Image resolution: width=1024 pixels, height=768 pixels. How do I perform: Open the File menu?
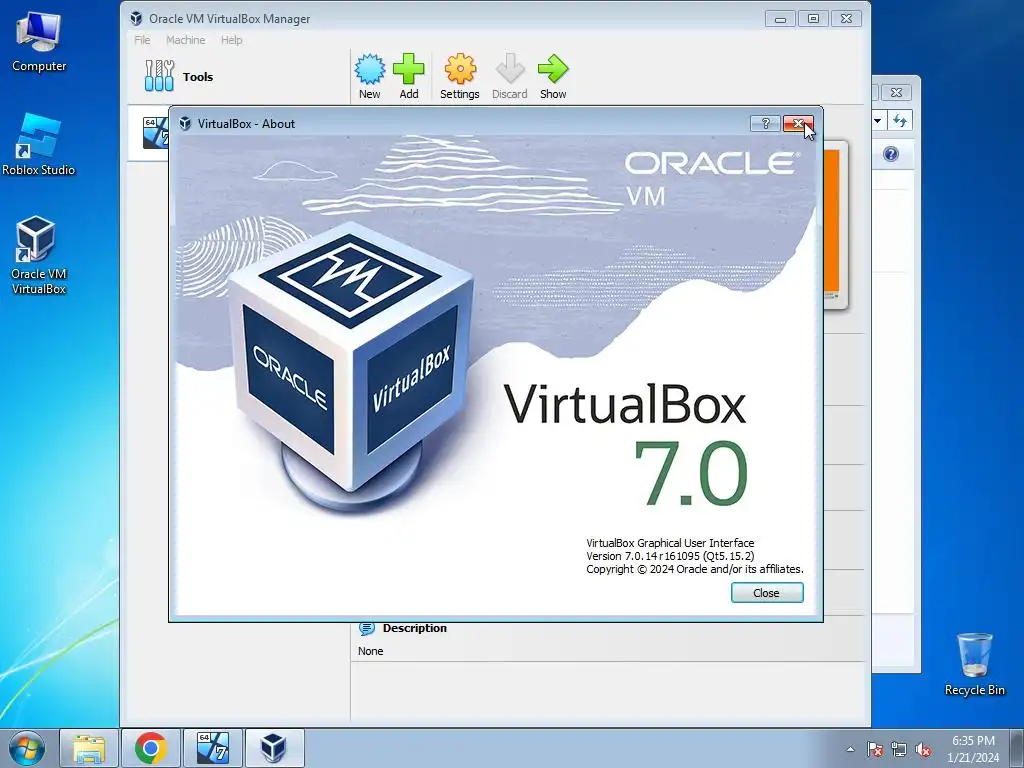pos(142,40)
